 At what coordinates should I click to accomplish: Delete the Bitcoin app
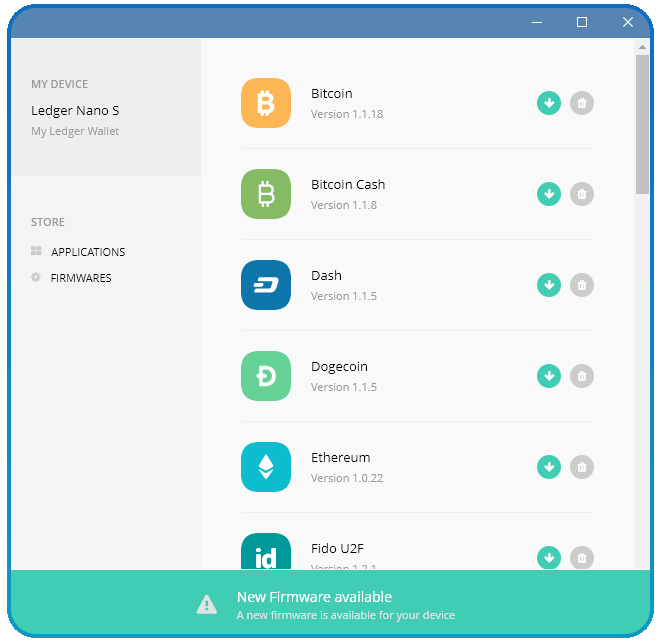coord(582,103)
